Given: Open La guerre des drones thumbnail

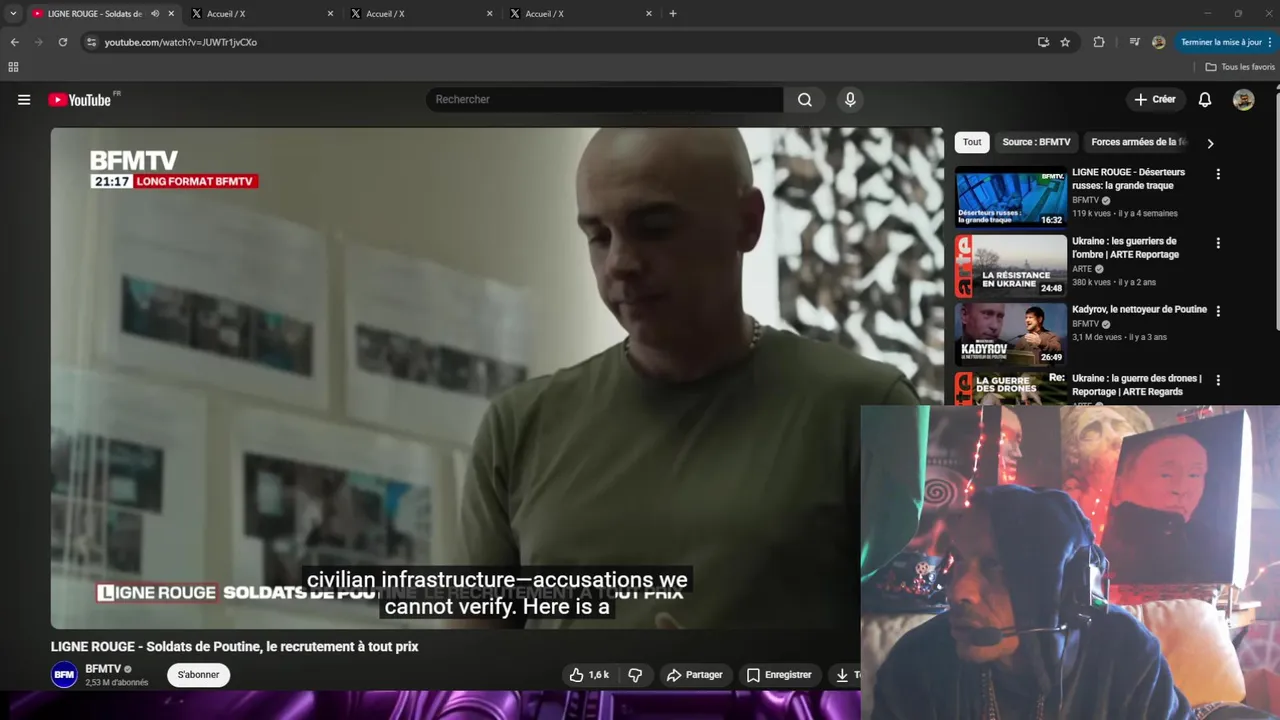Looking at the screenshot, I should 1010,389.
